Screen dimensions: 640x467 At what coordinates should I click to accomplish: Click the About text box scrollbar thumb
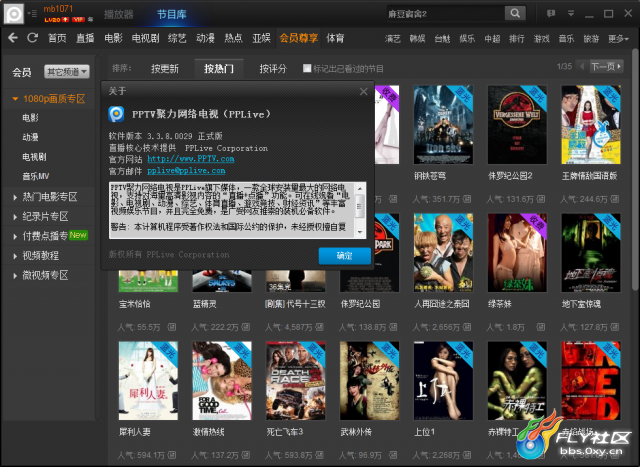359,205
